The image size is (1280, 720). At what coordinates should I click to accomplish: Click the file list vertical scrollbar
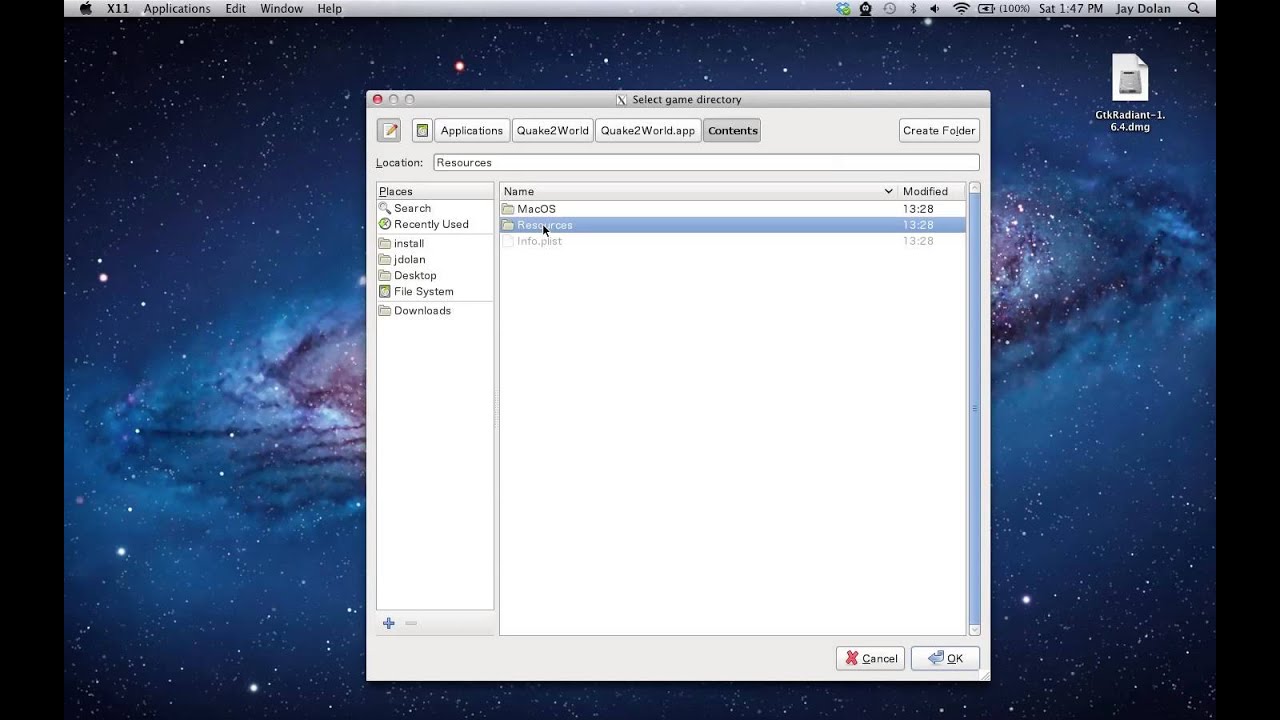(975, 409)
